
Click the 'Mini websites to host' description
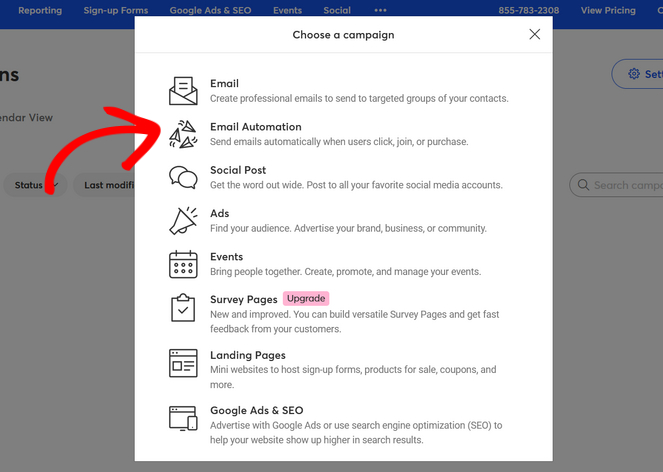coord(353,377)
